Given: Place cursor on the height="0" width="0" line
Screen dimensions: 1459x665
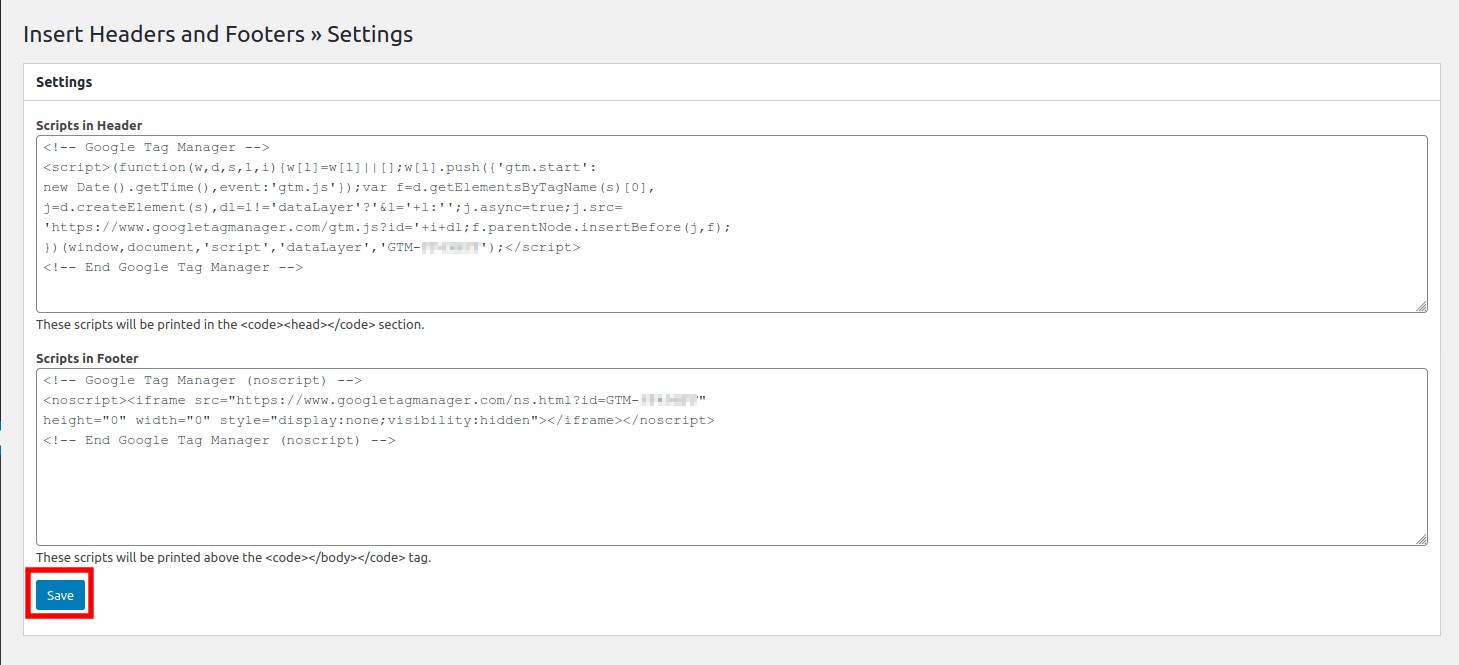Looking at the screenshot, I should coord(379,420).
